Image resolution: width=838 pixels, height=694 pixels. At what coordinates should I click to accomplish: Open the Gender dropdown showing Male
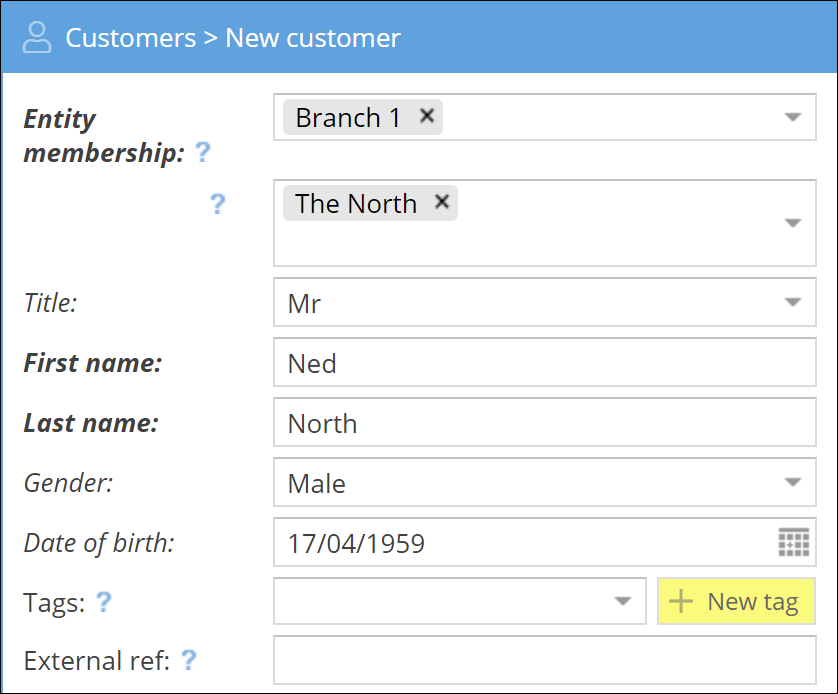pos(792,483)
